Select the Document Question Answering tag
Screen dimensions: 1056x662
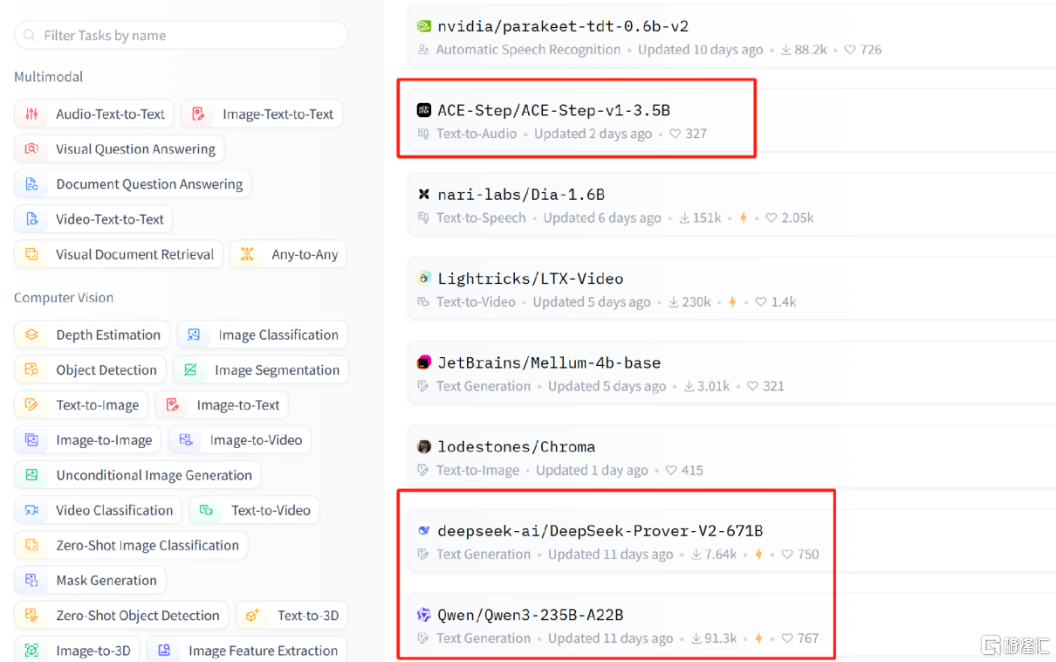coord(133,184)
